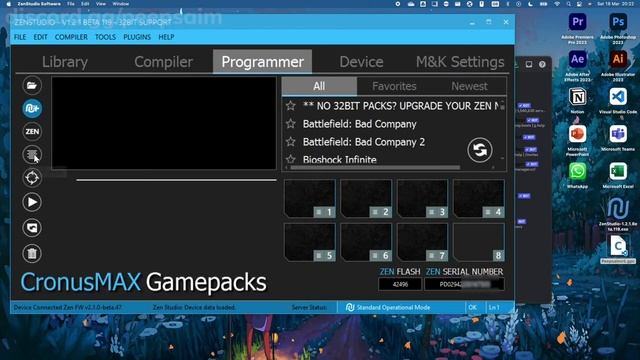Click the return arrow sidebar icon

coord(32,228)
